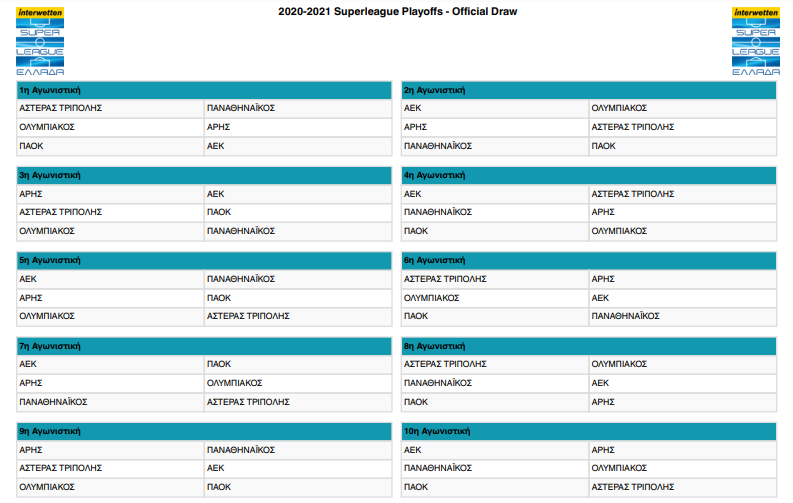Click away team ΟΛΥΜΠΙΑΚΟΣ in round 2
This screenshot has width=793, height=503.
tap(619, 108)
